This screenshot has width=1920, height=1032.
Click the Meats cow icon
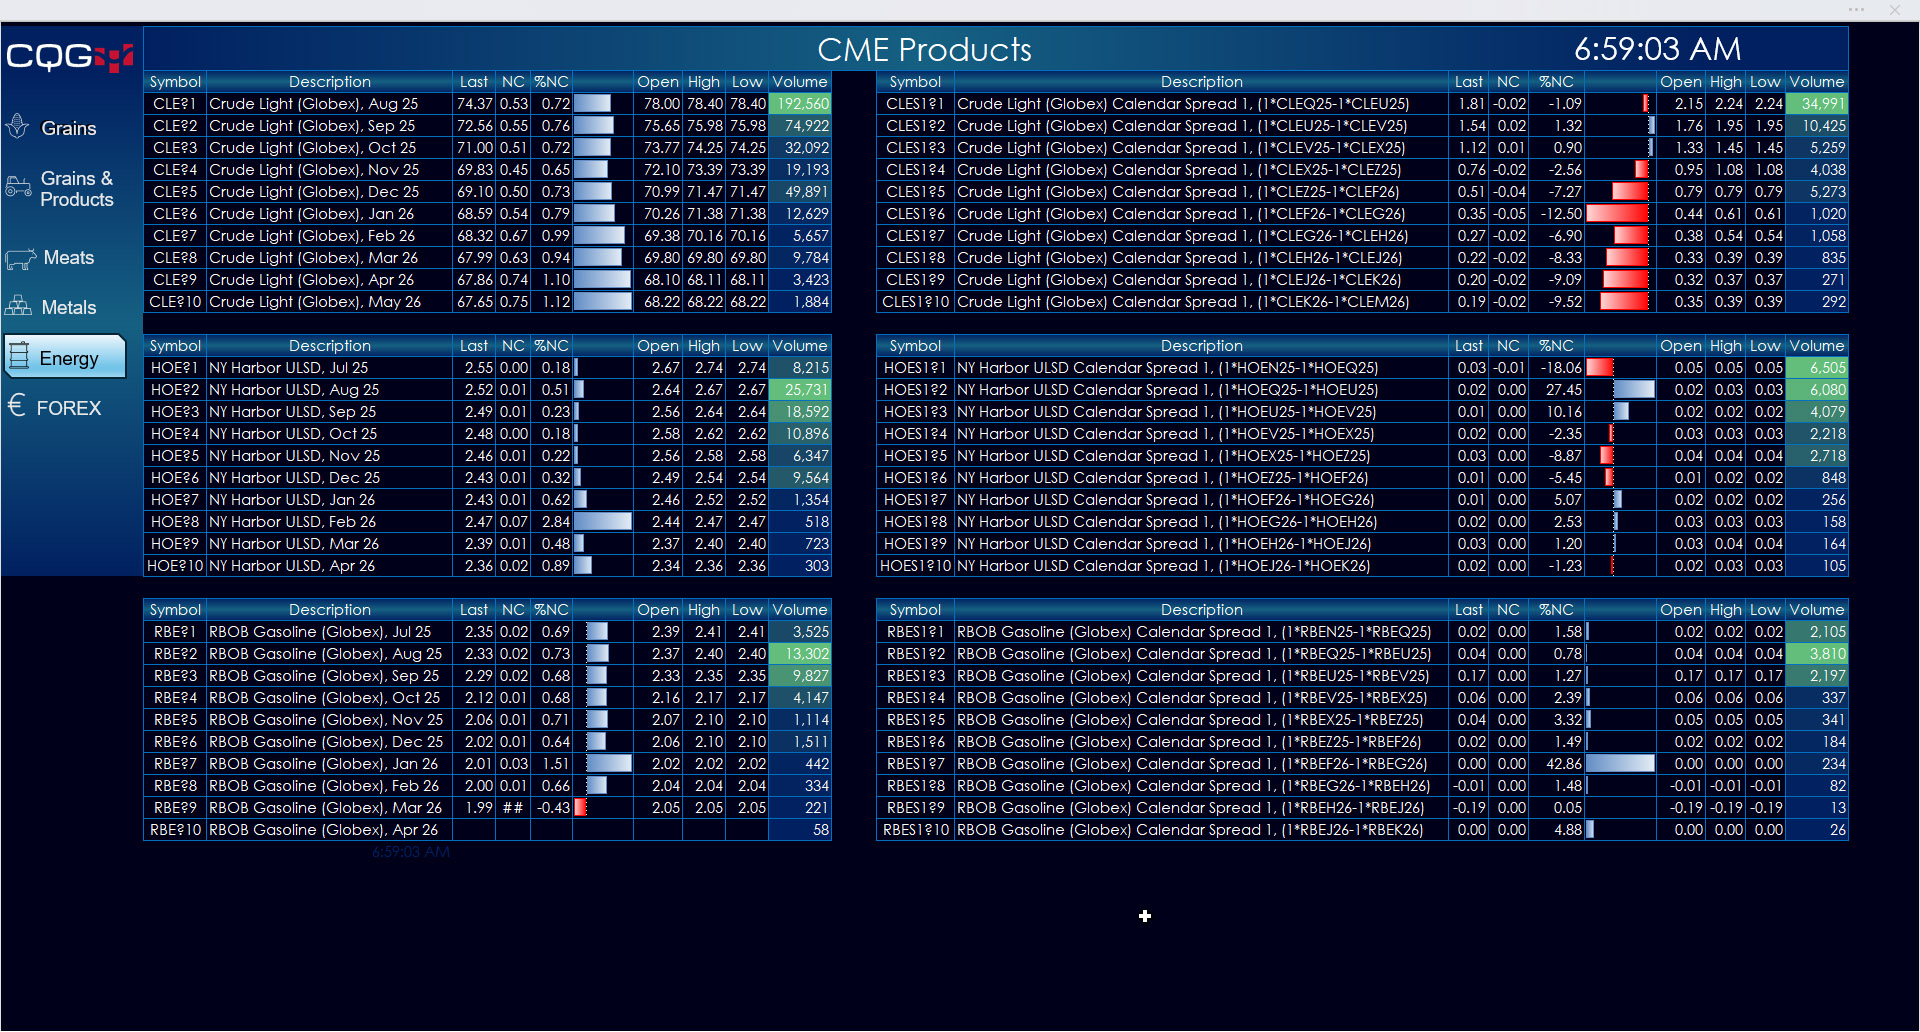tap(20, 258)
